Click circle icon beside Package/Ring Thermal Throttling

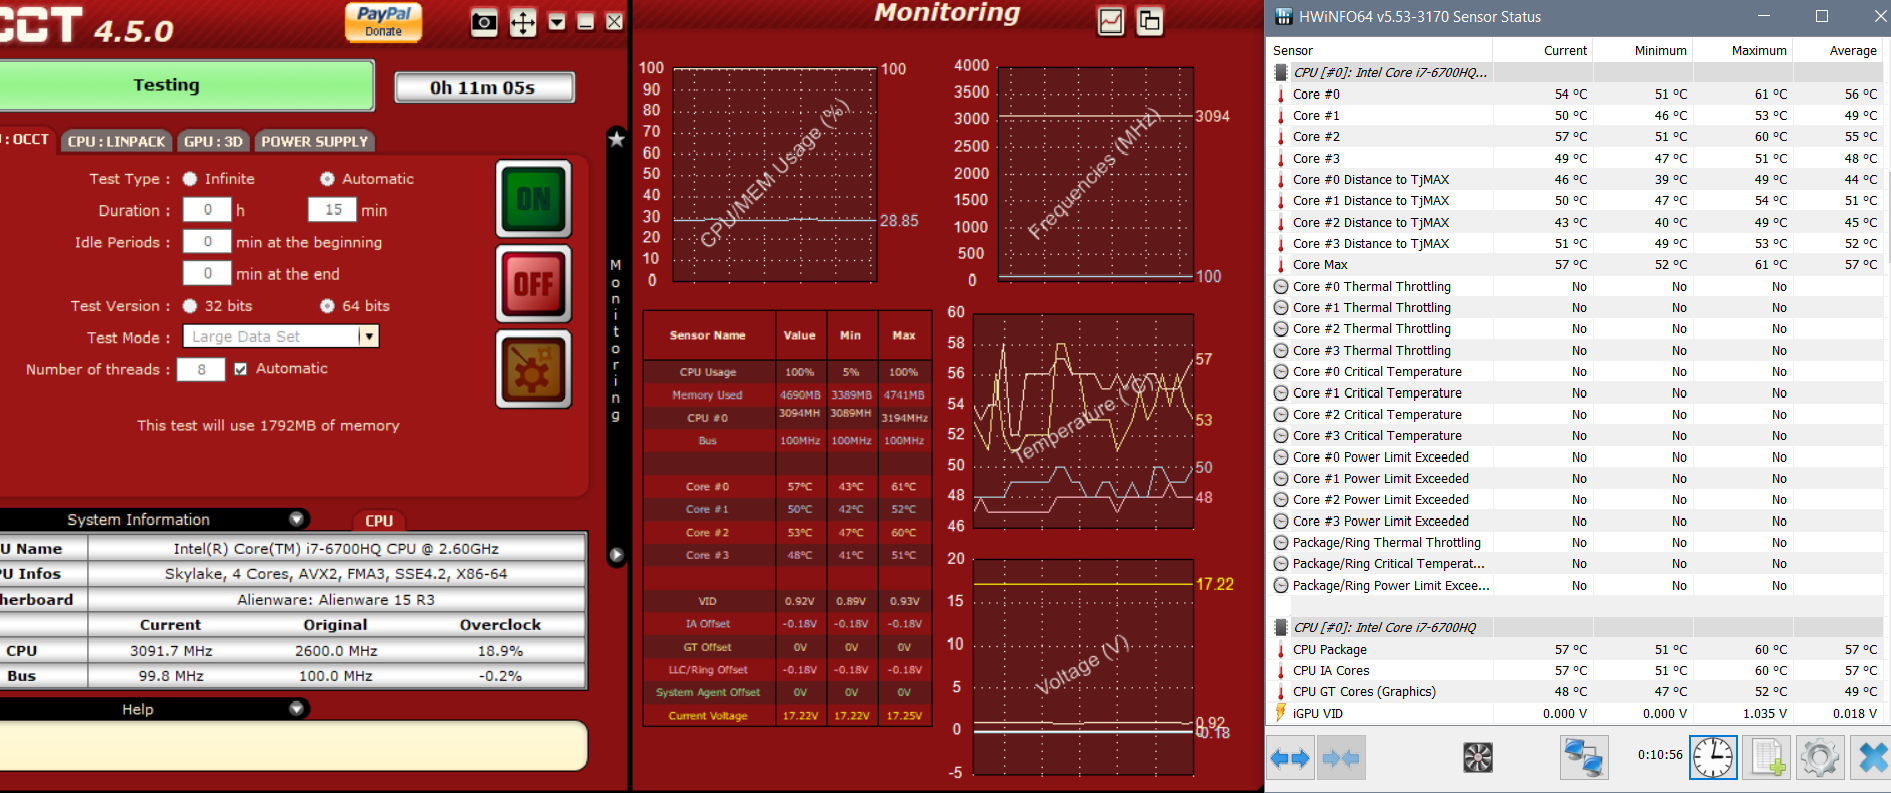click(1281, 543)
